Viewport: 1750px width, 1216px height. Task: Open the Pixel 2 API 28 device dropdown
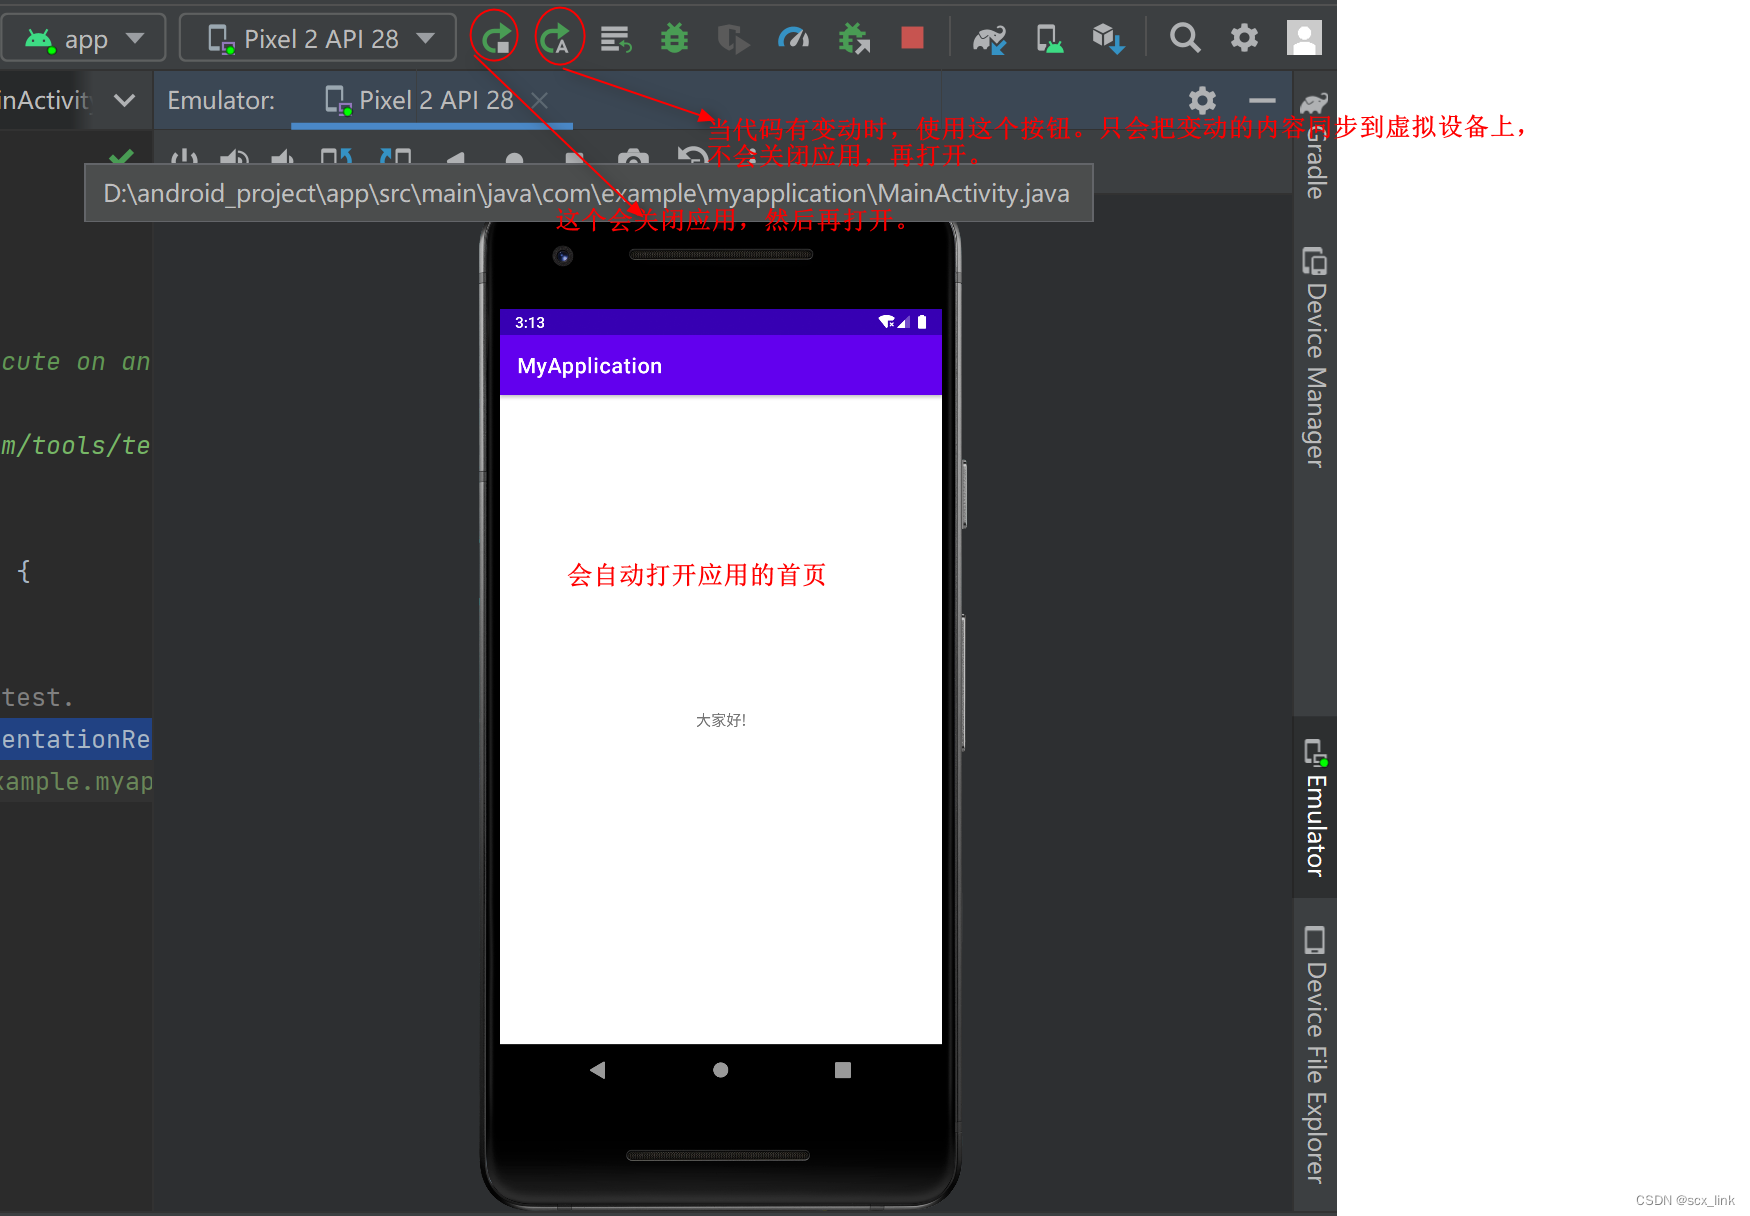[x=318, y=39]
